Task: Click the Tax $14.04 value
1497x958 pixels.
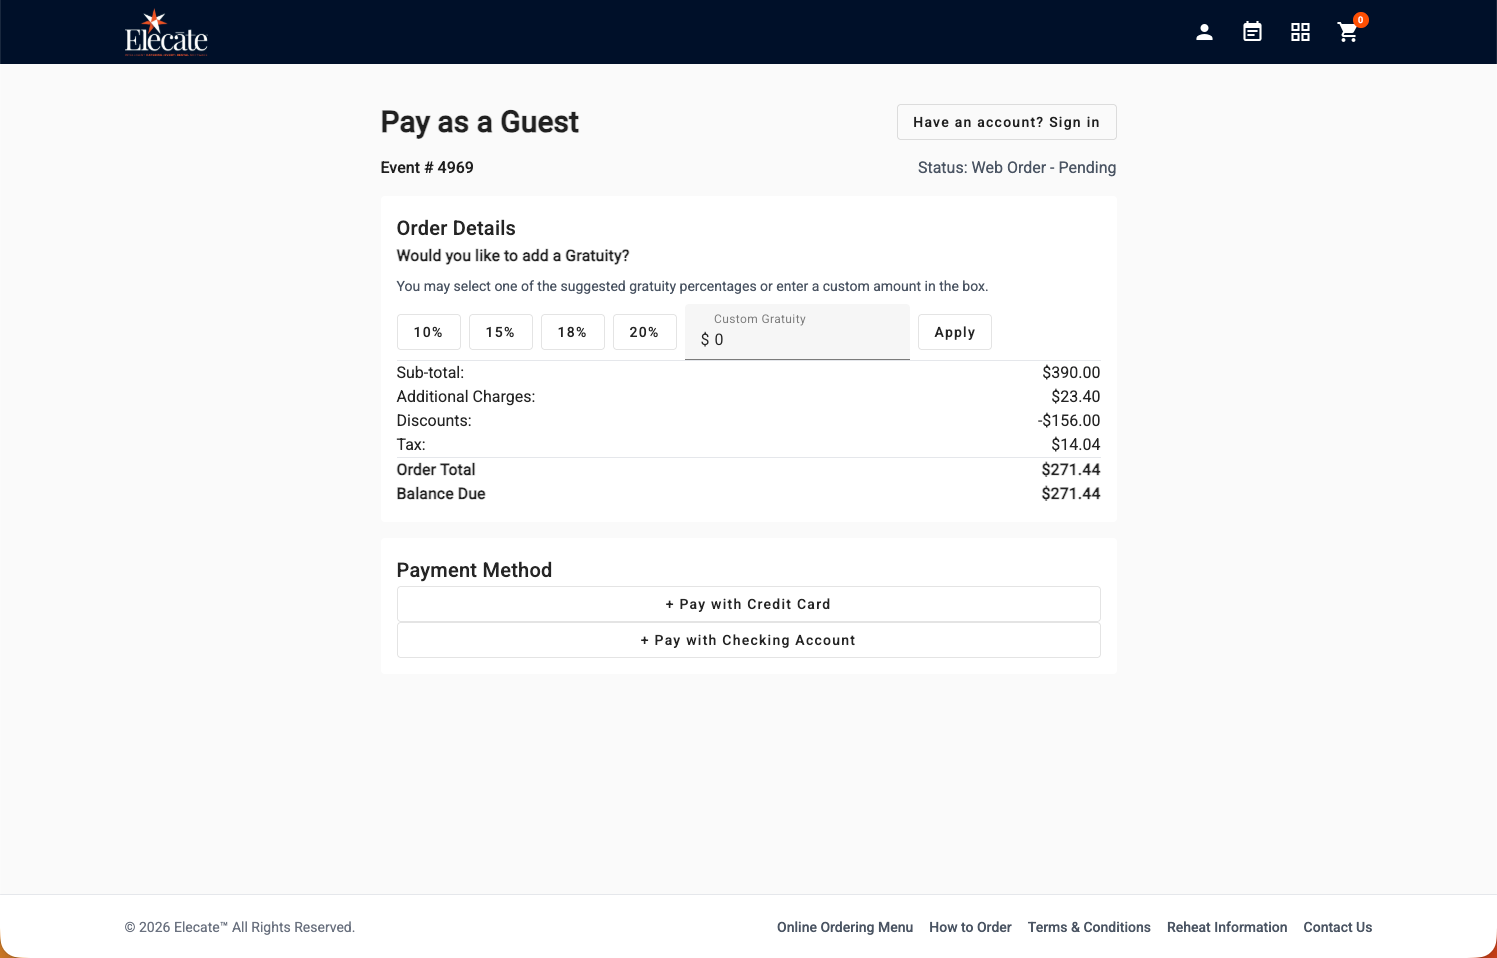Action: [x=1075, y=444]
